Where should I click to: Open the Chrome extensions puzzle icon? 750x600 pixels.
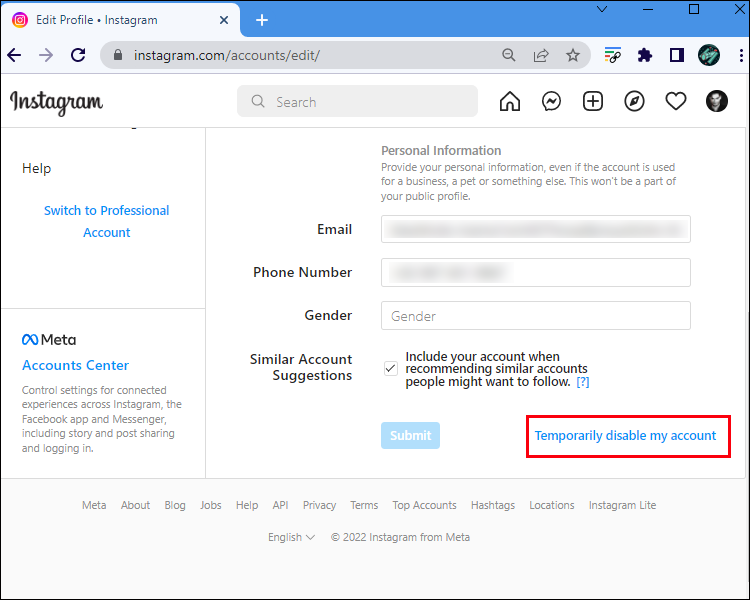[x=645, y=56]
